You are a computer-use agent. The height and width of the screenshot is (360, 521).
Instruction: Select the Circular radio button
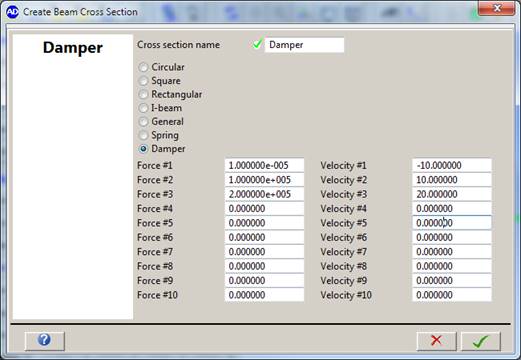point(143,67)
